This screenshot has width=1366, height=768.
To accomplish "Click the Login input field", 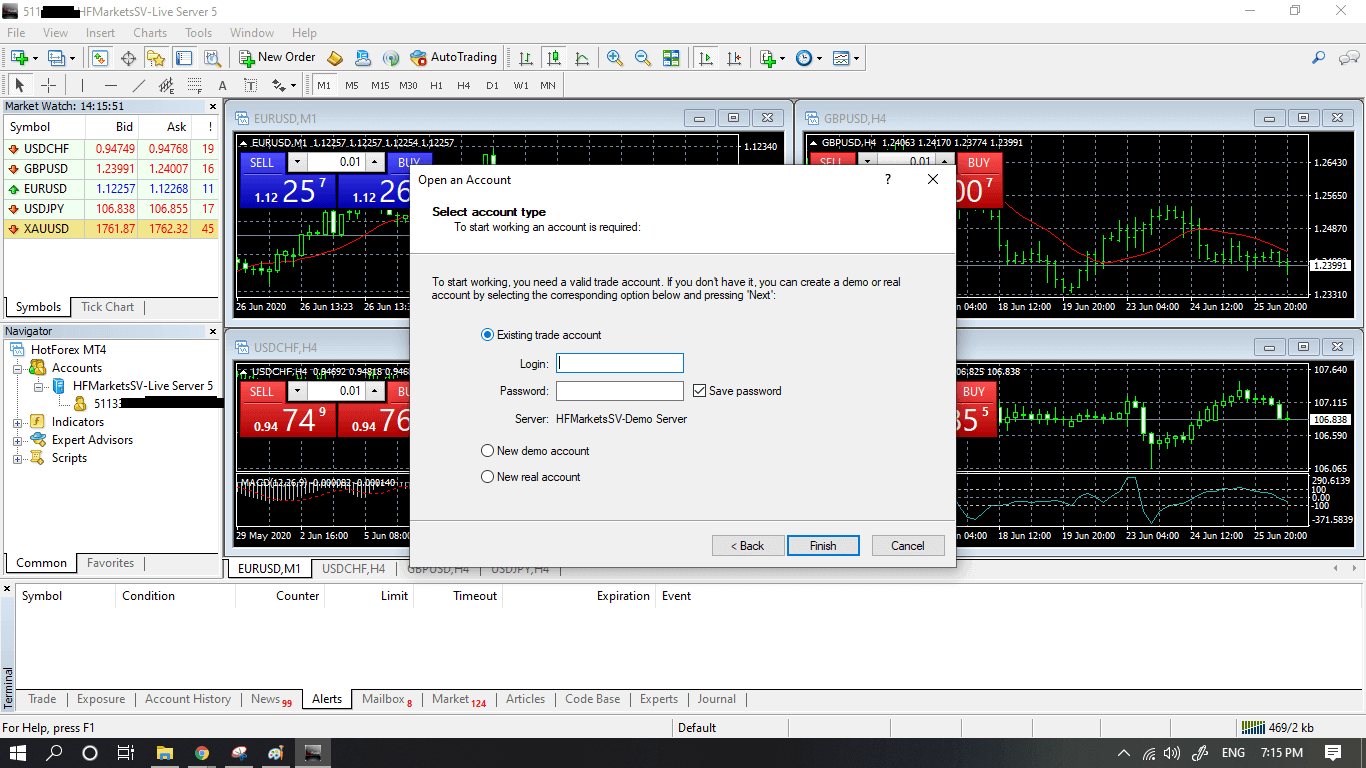I will tap(620, 363).
